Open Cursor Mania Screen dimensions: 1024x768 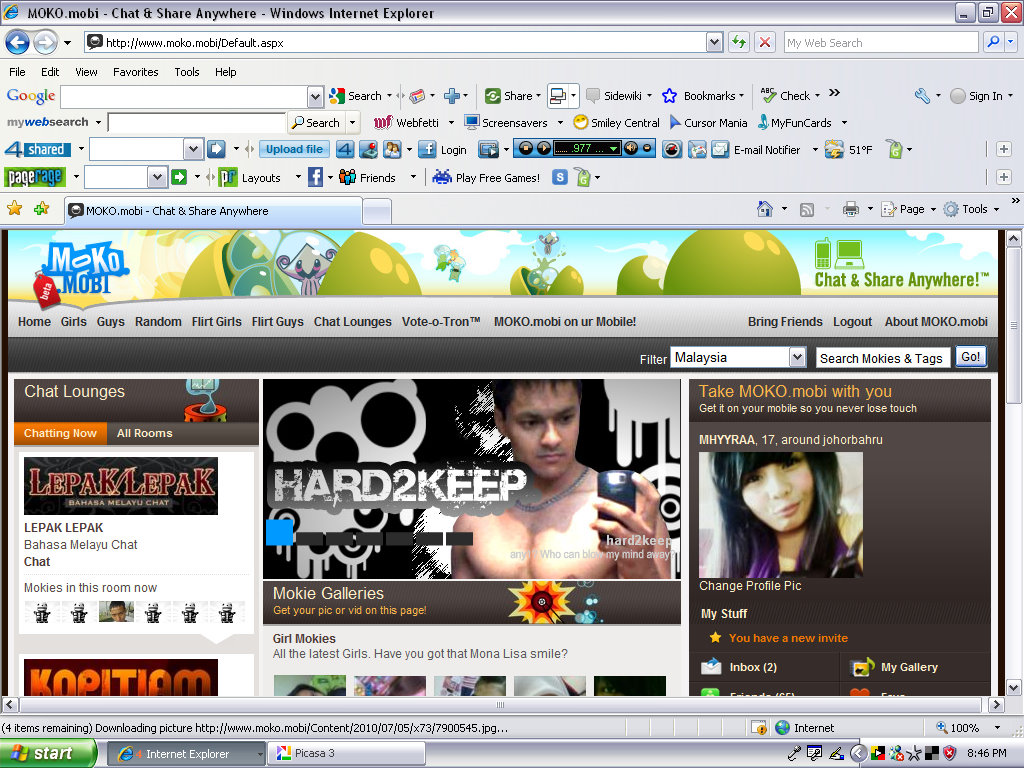709,123
